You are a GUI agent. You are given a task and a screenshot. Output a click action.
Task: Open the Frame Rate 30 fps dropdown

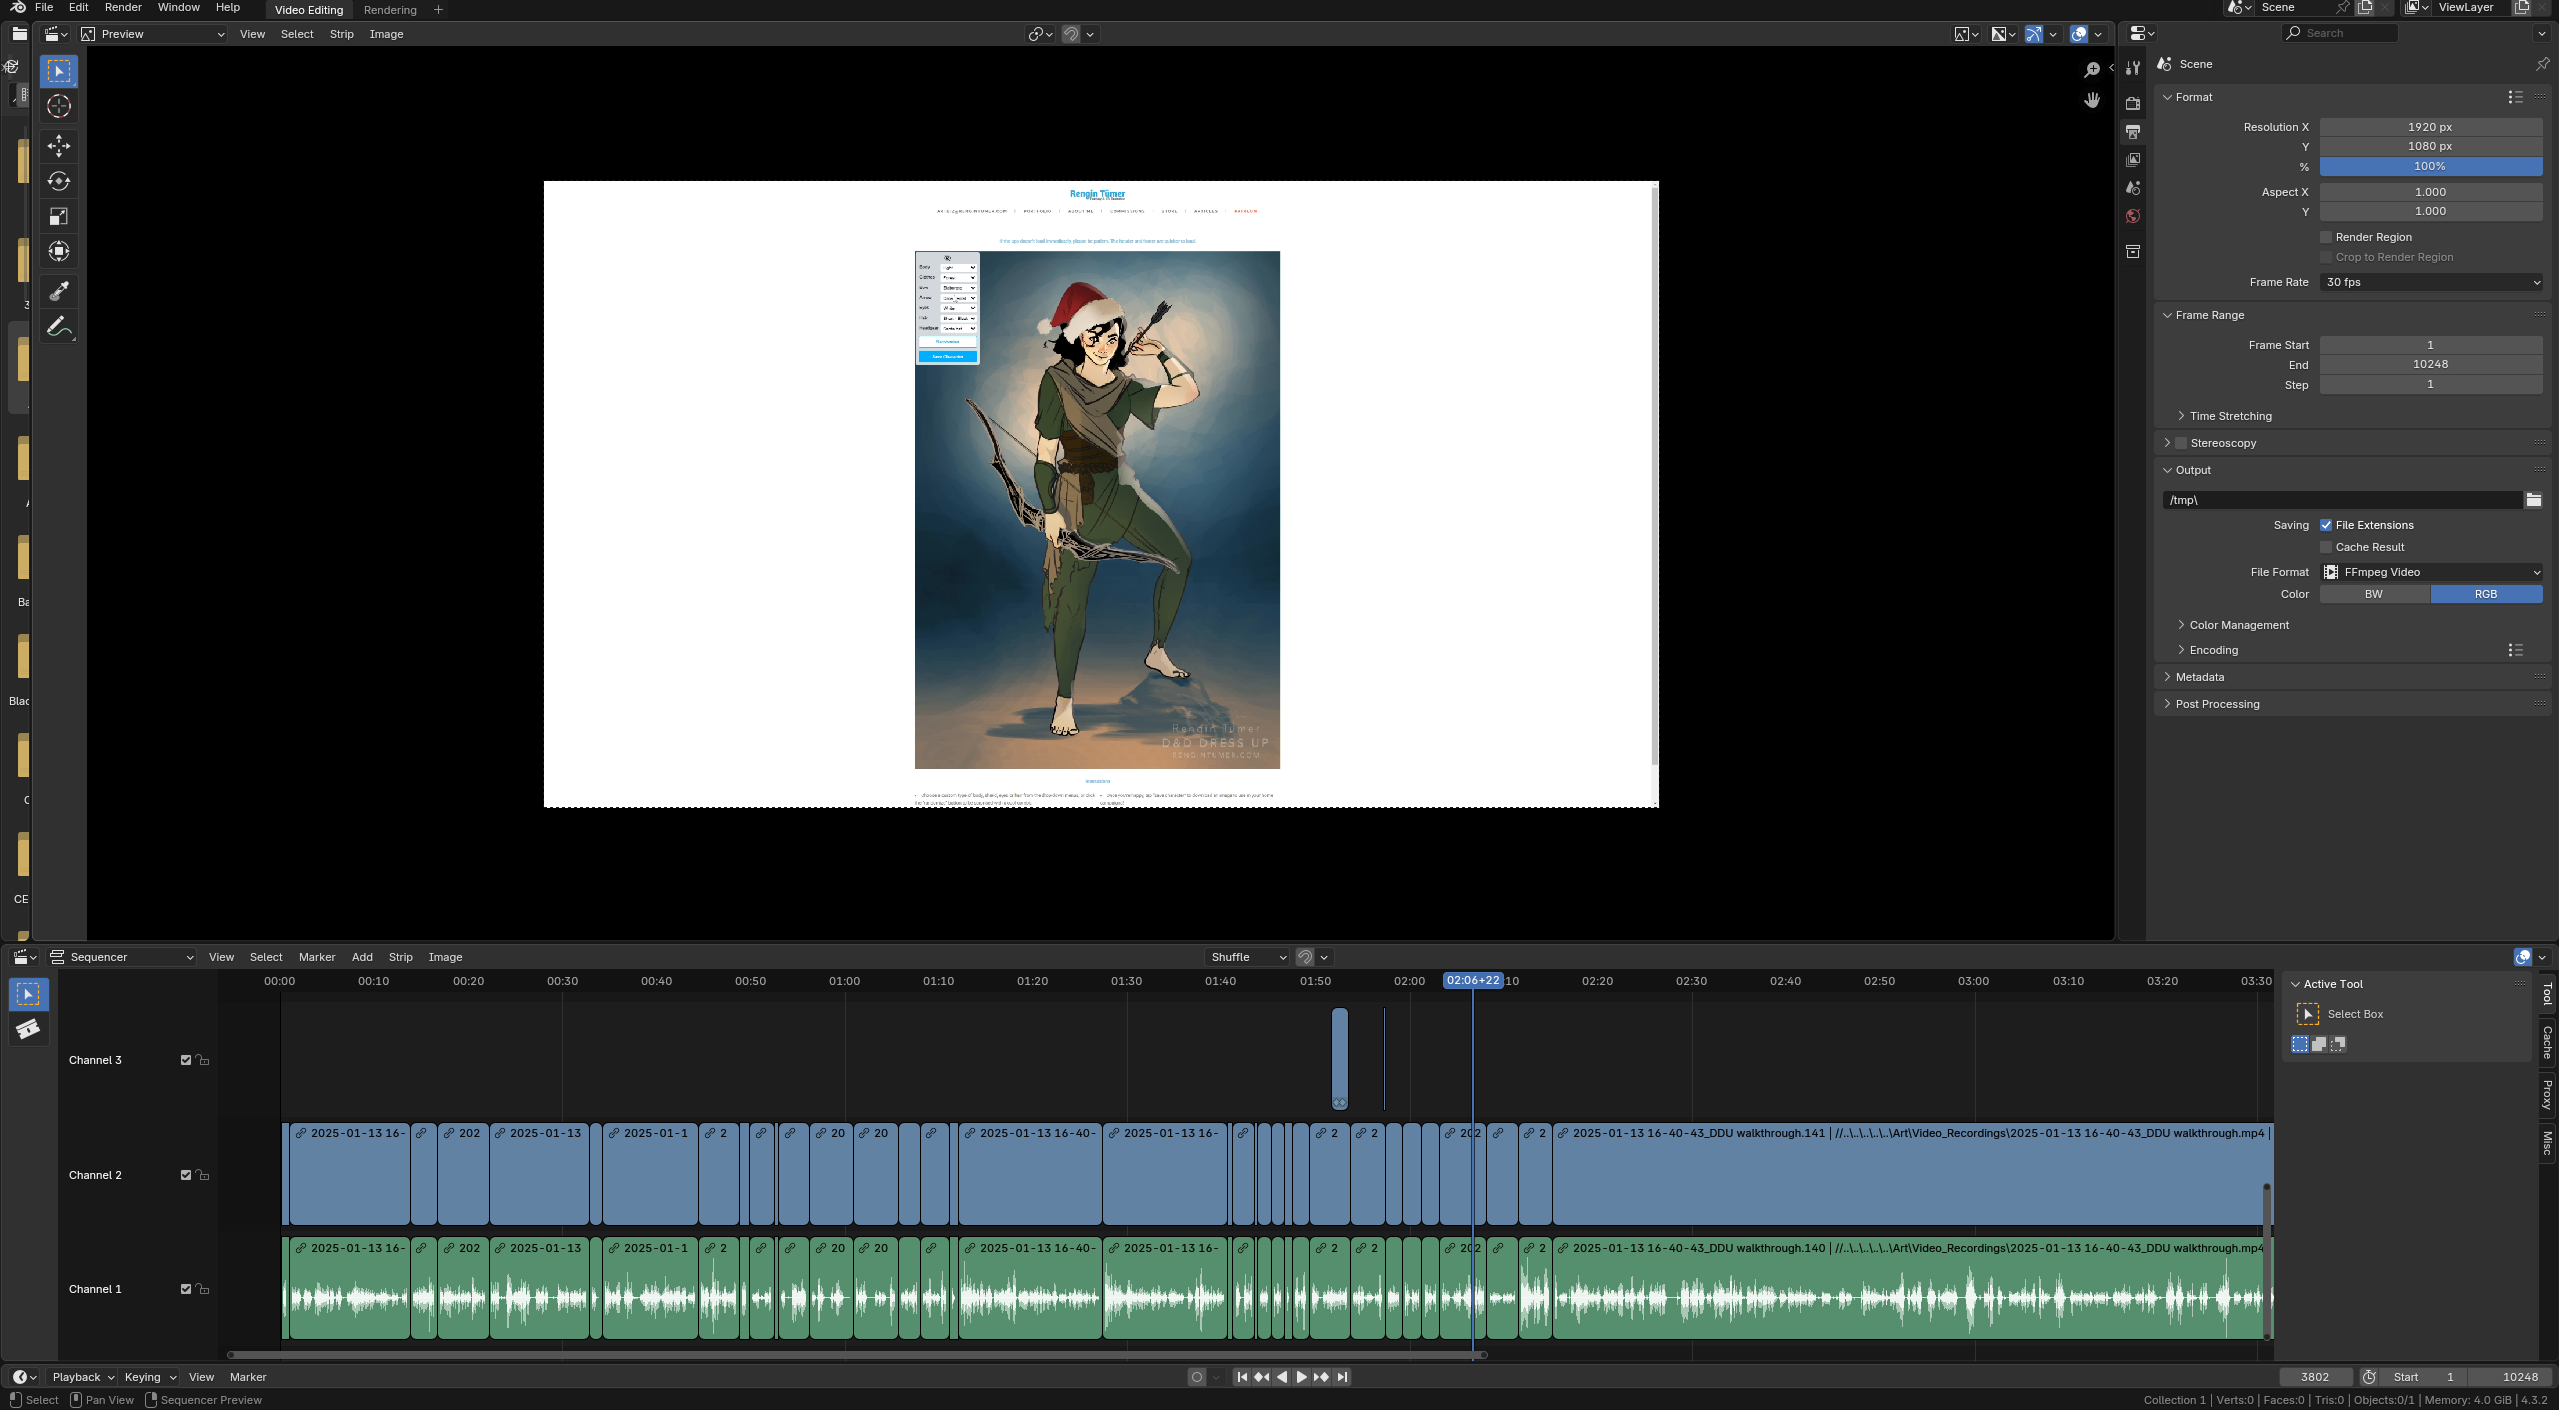[2431, 282]
